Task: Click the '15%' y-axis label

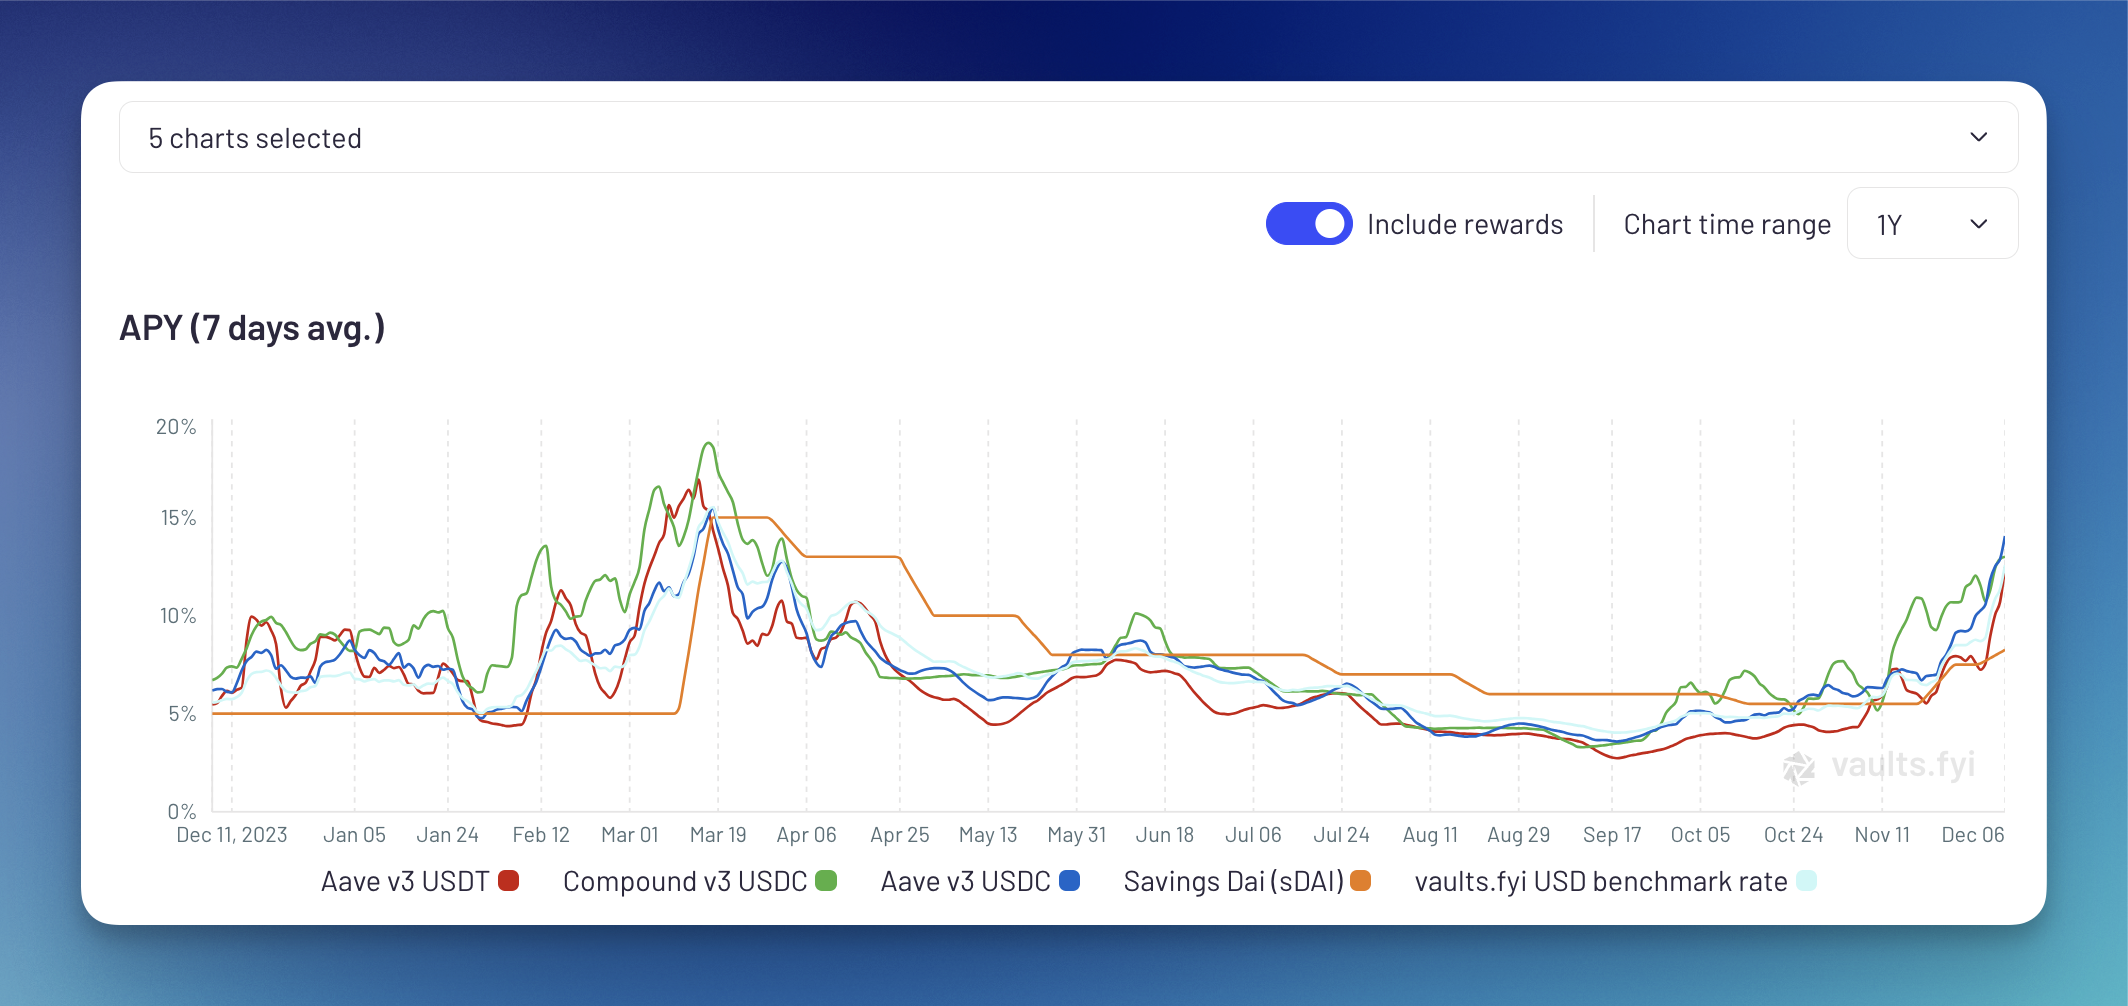Action: pyautogui.click(x=178, y=518)
